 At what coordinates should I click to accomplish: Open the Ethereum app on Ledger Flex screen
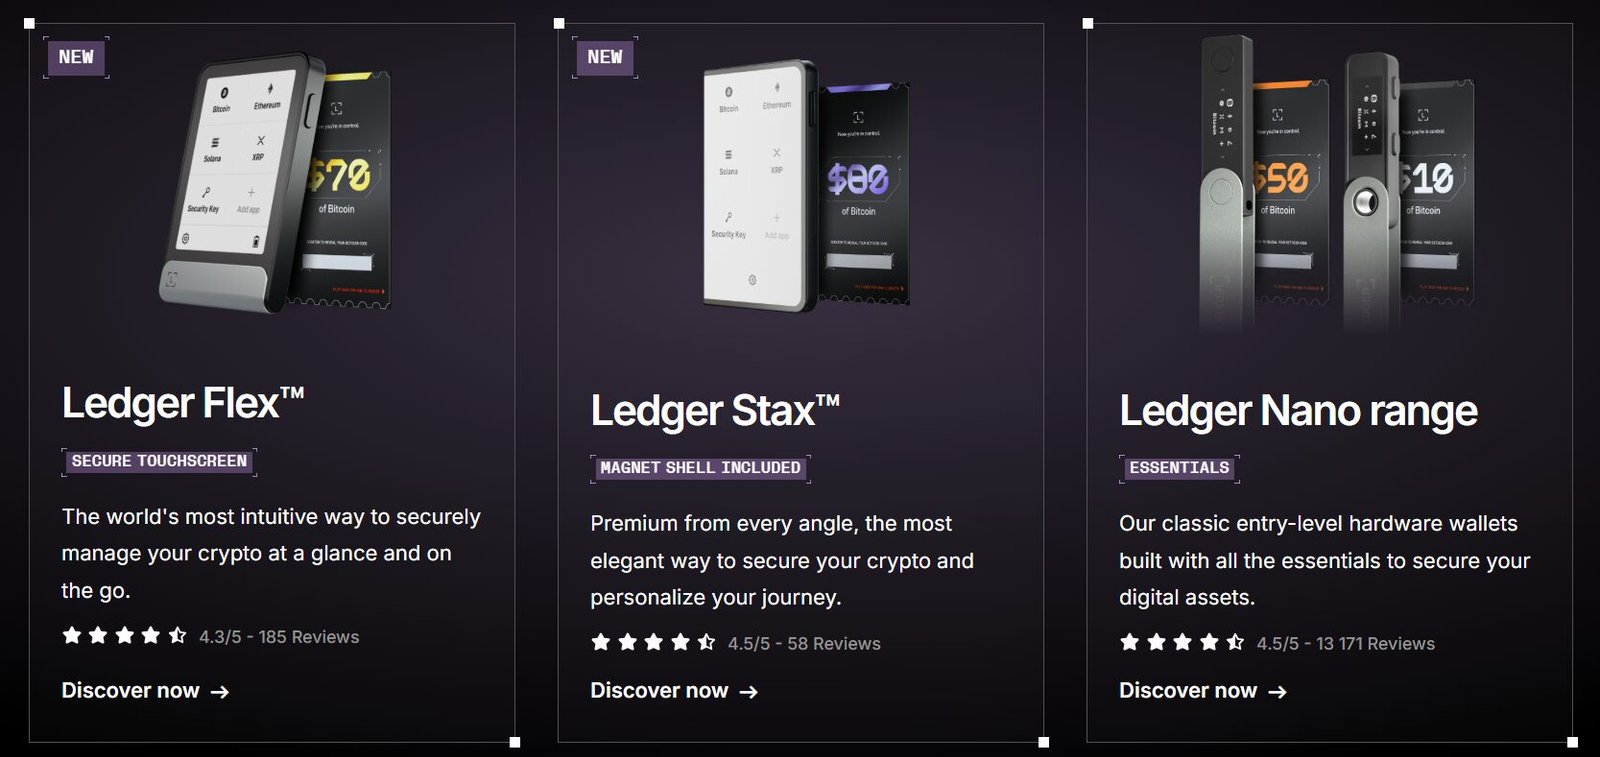click(268, 96)
